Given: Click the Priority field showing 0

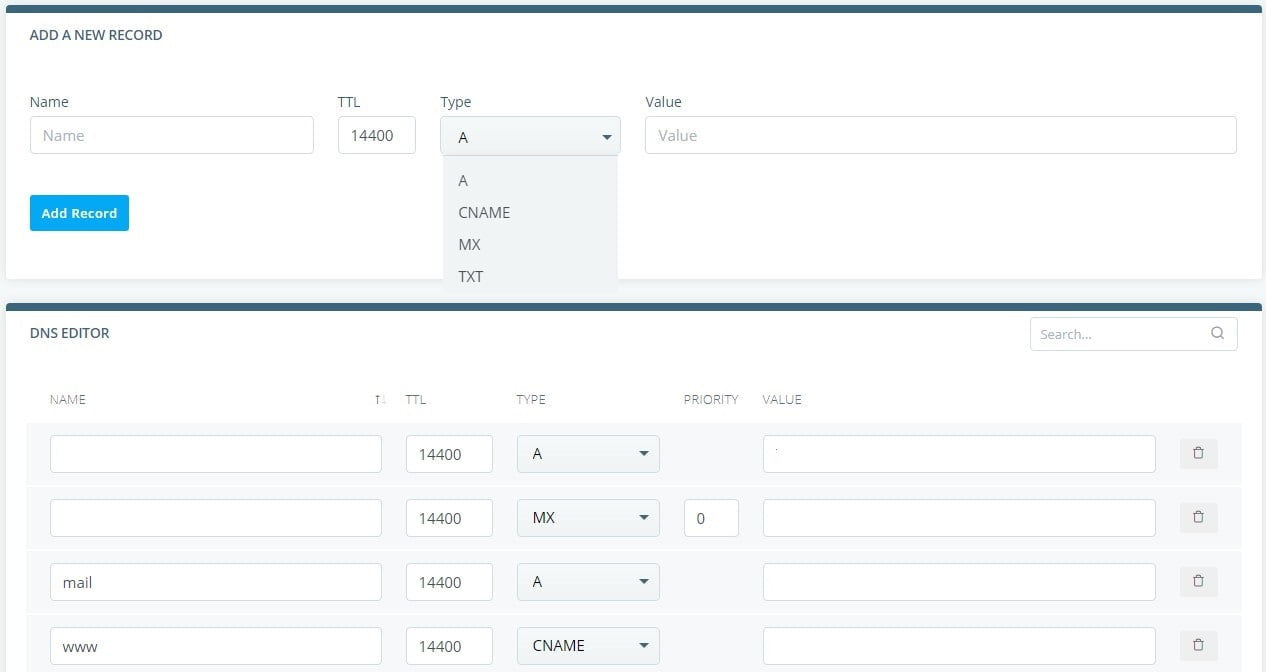Looking at the screenshot, I should (711, 517).
